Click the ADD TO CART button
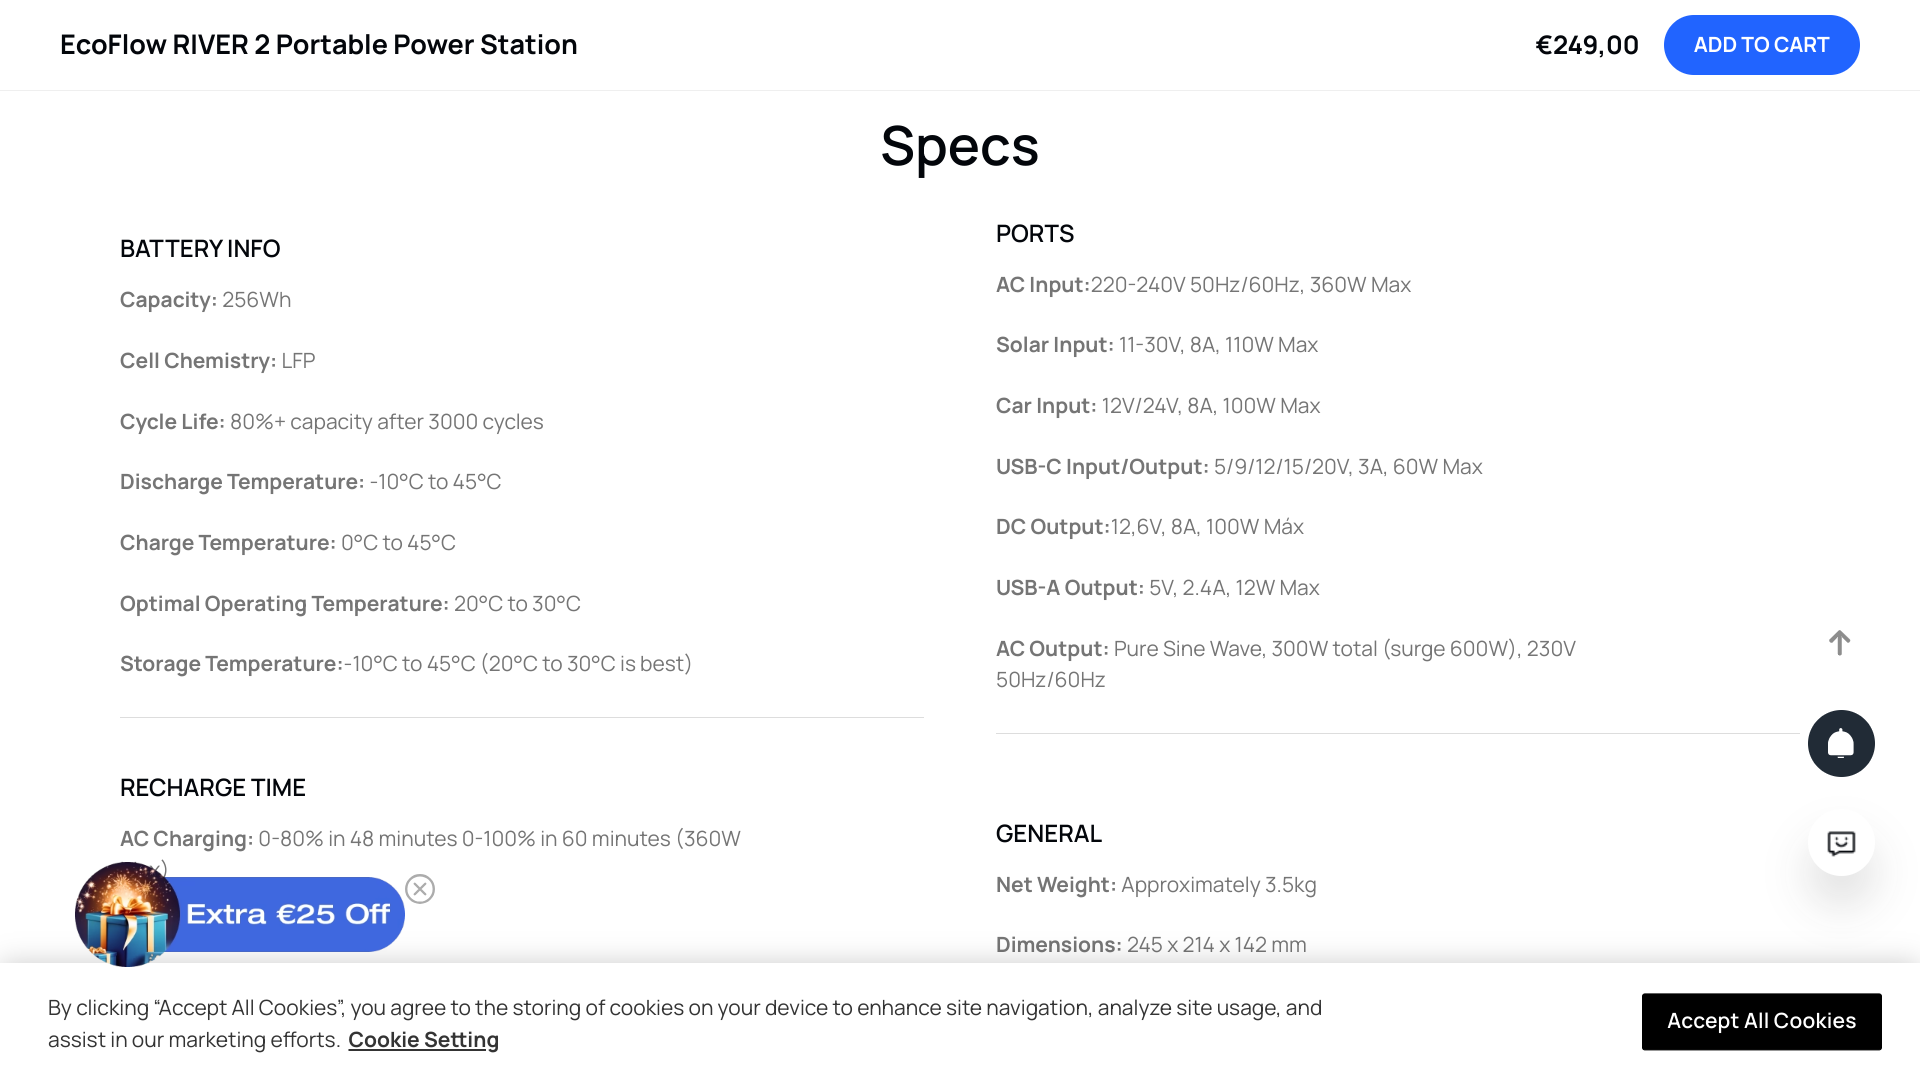 1761,45
